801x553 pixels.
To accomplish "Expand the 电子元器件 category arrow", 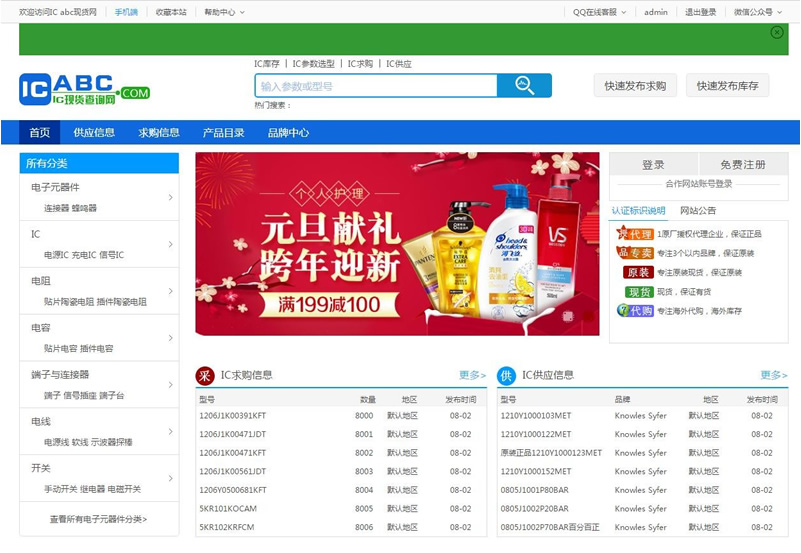I will click(171, 197).
